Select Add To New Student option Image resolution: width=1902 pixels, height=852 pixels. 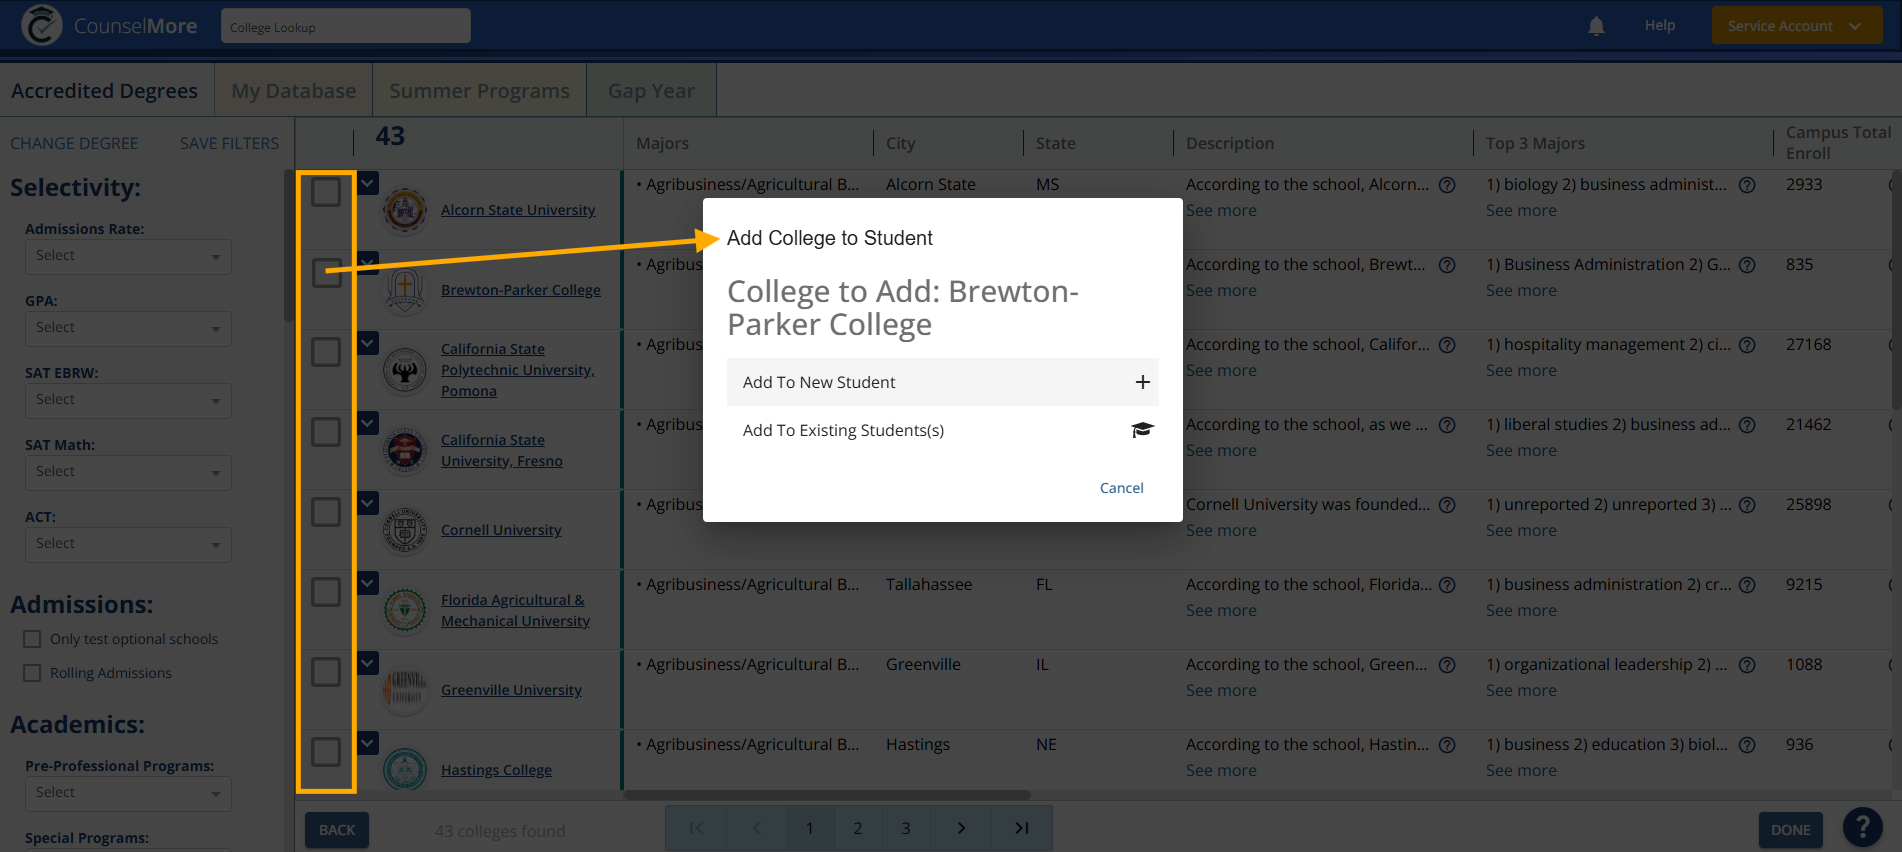pyautogui.click(x=942, y=382)
